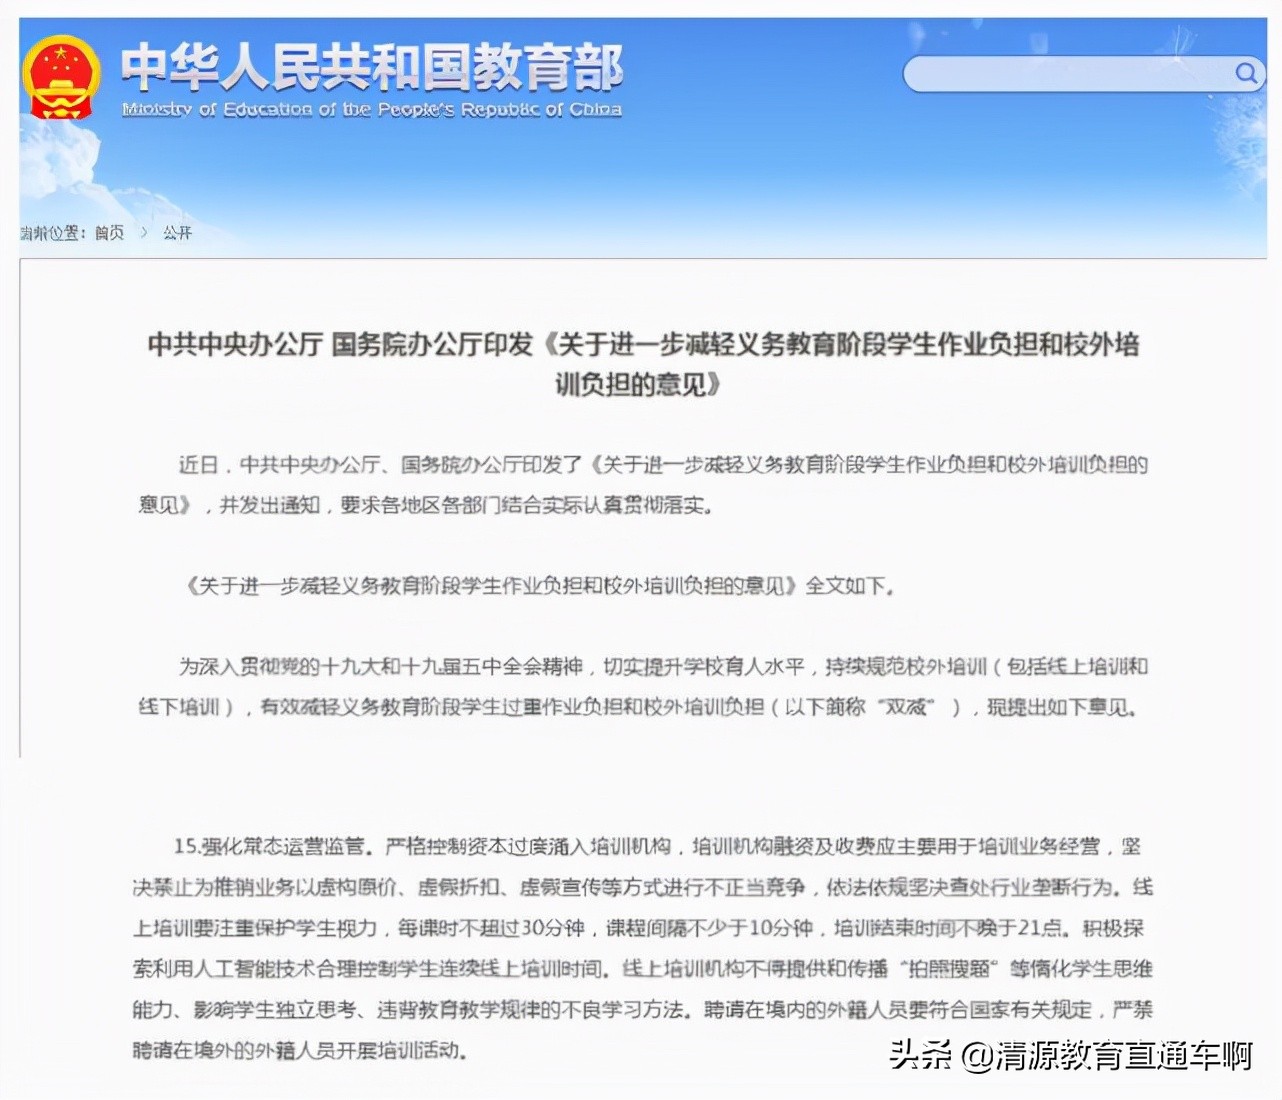This screenshot has height=1100, width=1282.
Task: Click the 当前位置 breadcrumb label
Action: pyautogui.click(x=54, y=233)
